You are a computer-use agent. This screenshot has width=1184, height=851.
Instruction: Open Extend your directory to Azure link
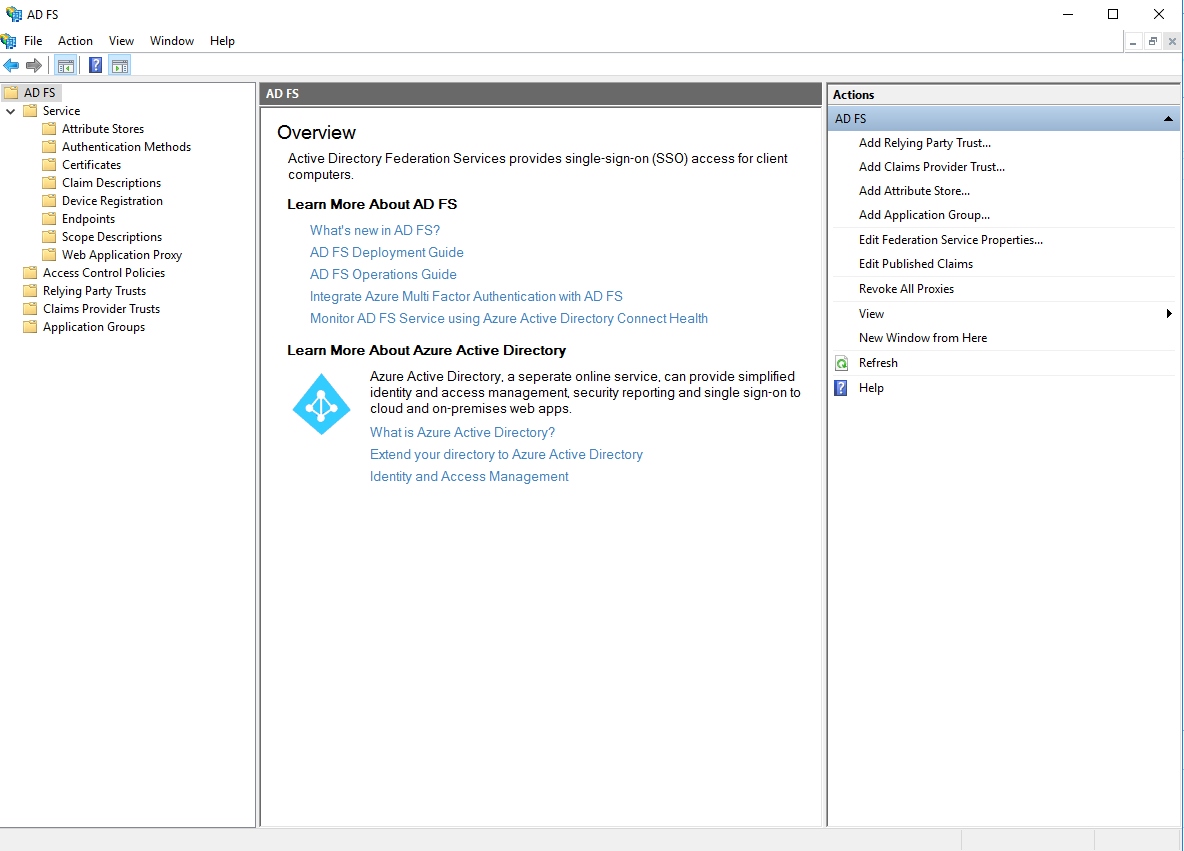(x=506, y=454)
